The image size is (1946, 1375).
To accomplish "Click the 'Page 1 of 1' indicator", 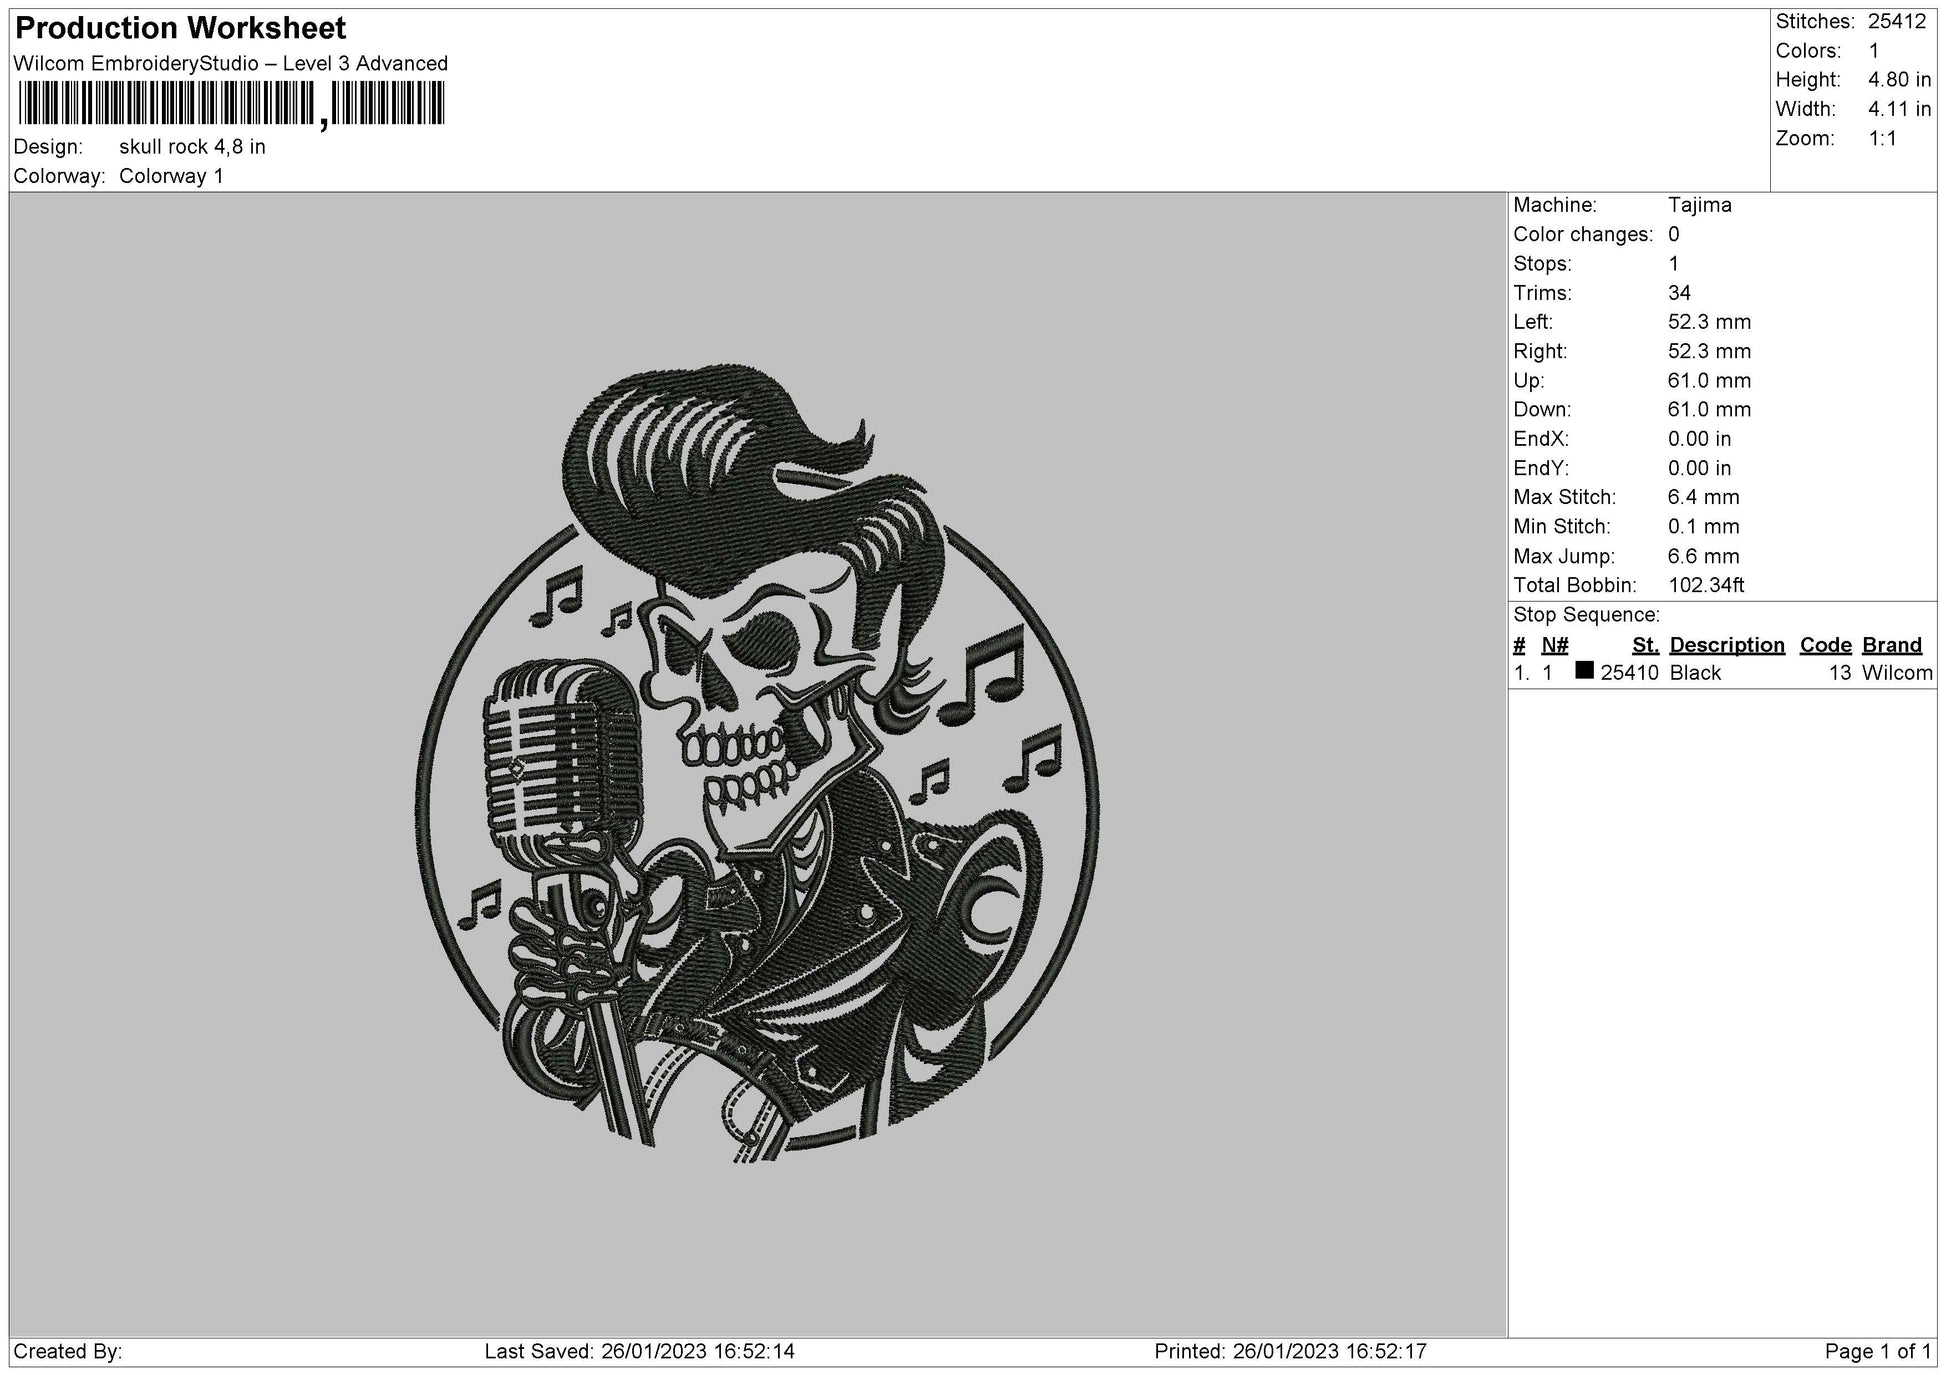I will pyautogui.click(x=1877, y=1351).
